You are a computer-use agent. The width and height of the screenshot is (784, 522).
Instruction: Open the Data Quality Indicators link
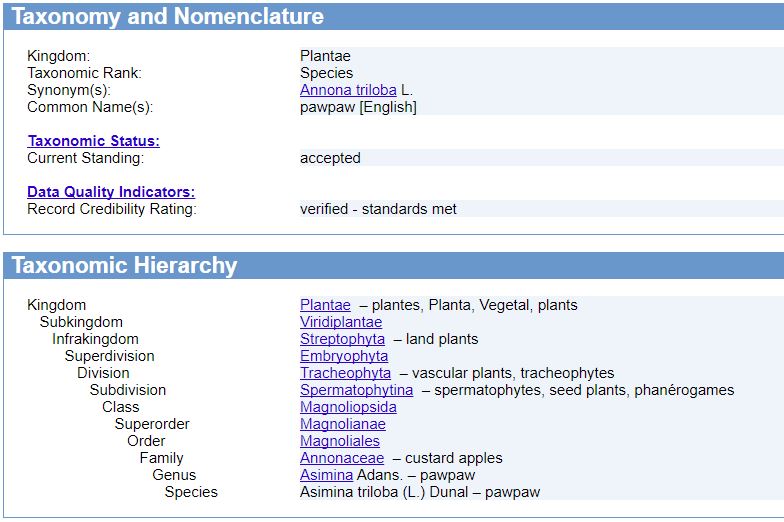tap(111, 192)
